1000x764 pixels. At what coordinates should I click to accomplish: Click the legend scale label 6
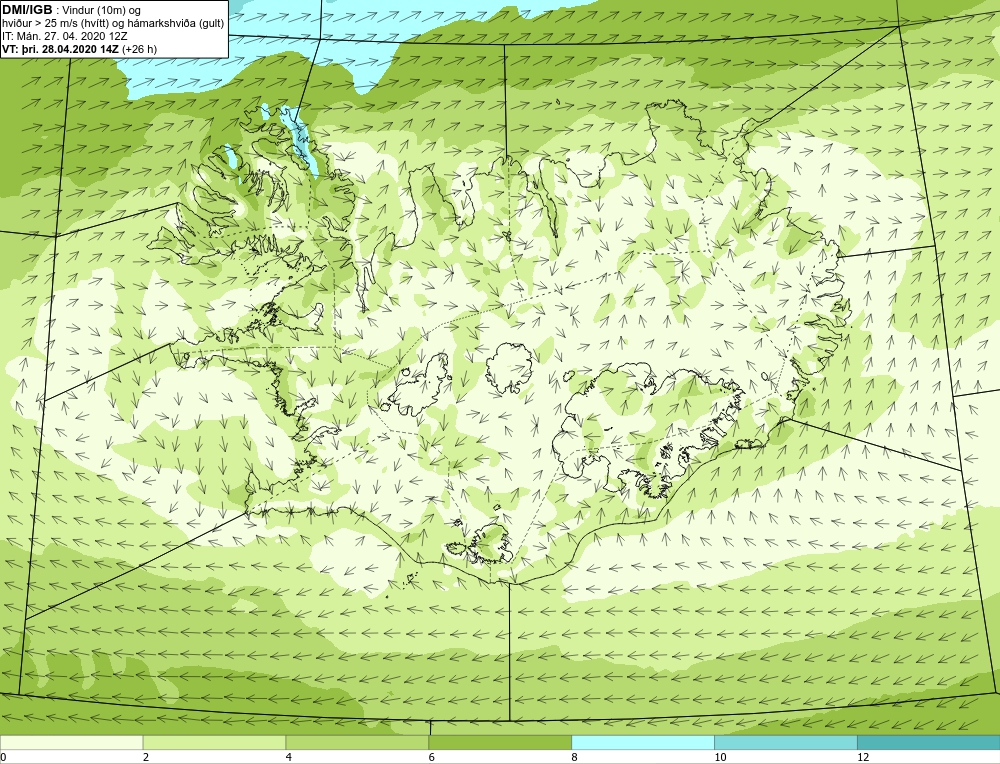pyautogui.click(x=432, y=757)
